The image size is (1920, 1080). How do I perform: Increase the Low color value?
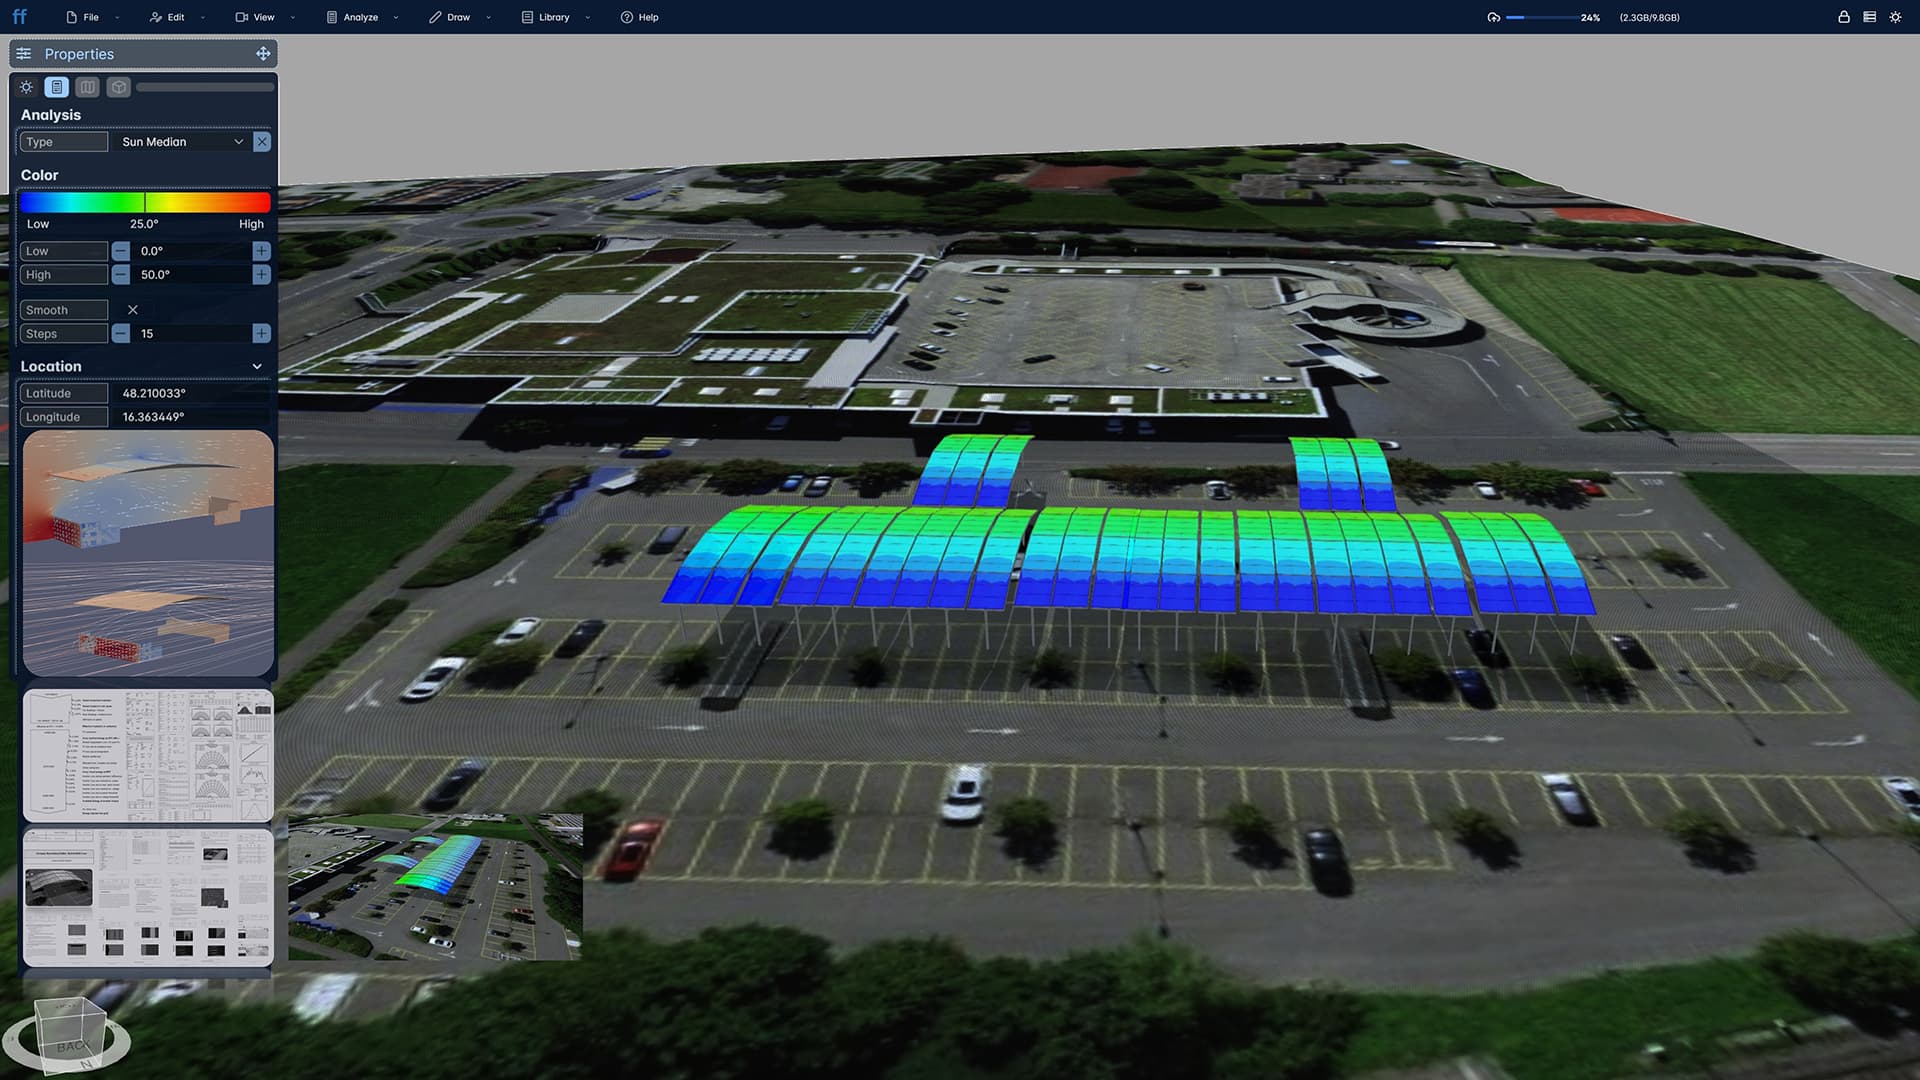[261, 251]
